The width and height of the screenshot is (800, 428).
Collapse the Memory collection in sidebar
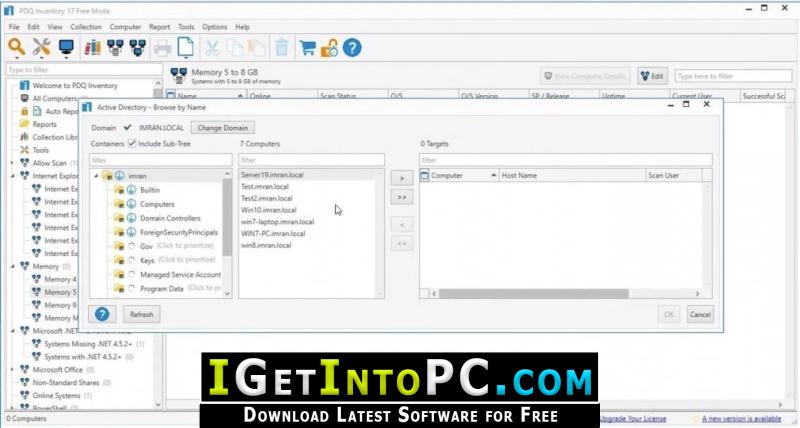pos(13,266)
